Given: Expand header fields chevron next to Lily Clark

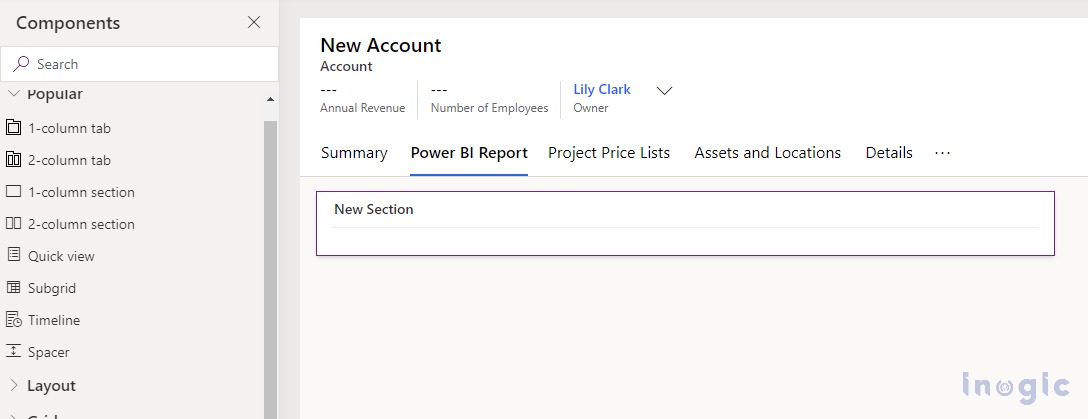Looking at the screenshot, I should (665, 91).
